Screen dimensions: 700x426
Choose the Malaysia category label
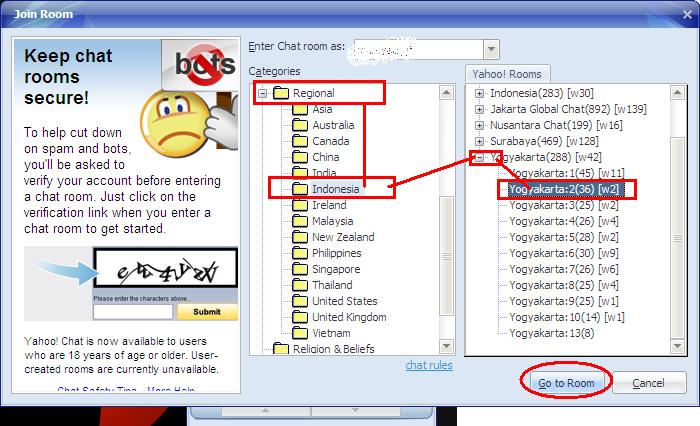click(333, 221)
